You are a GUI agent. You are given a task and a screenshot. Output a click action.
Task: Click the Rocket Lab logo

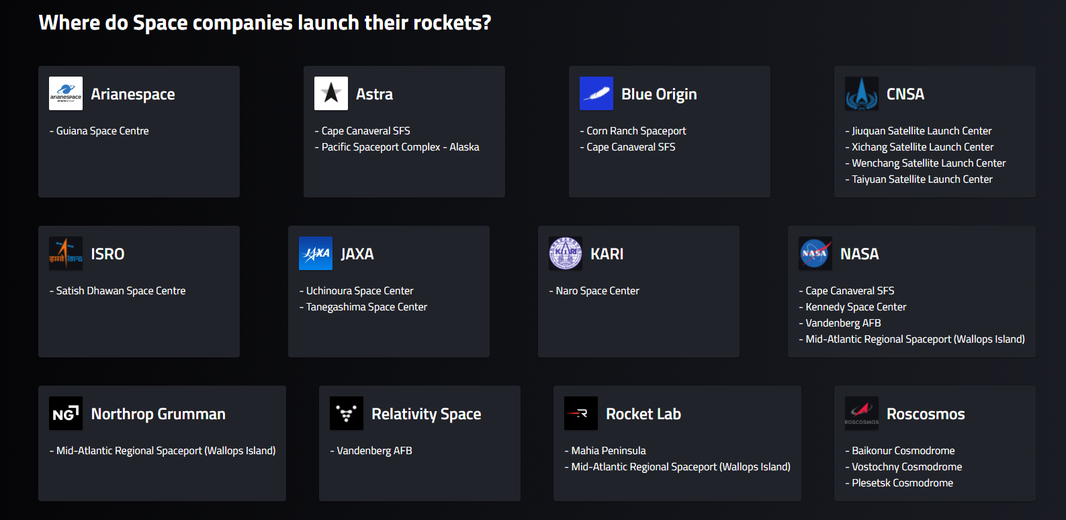(x=581, y=413)
